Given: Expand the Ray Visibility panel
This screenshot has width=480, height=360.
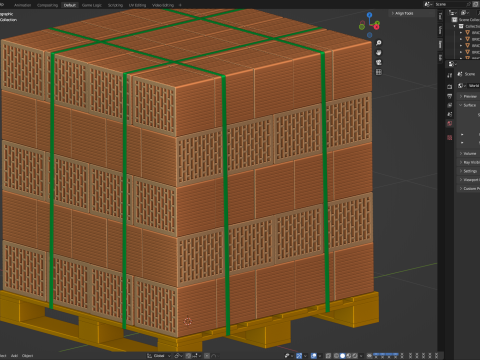Looking at the screenshot, I should coord(469,162).
